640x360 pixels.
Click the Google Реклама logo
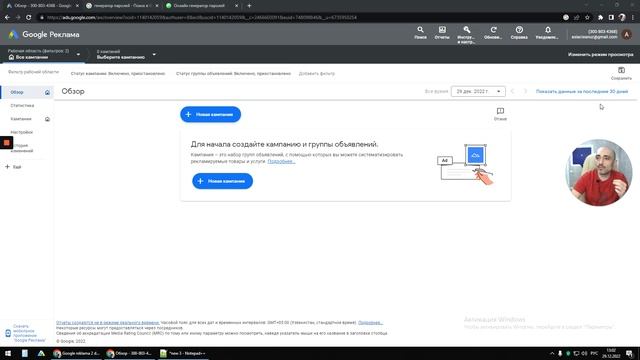click(x=44, y=35)
